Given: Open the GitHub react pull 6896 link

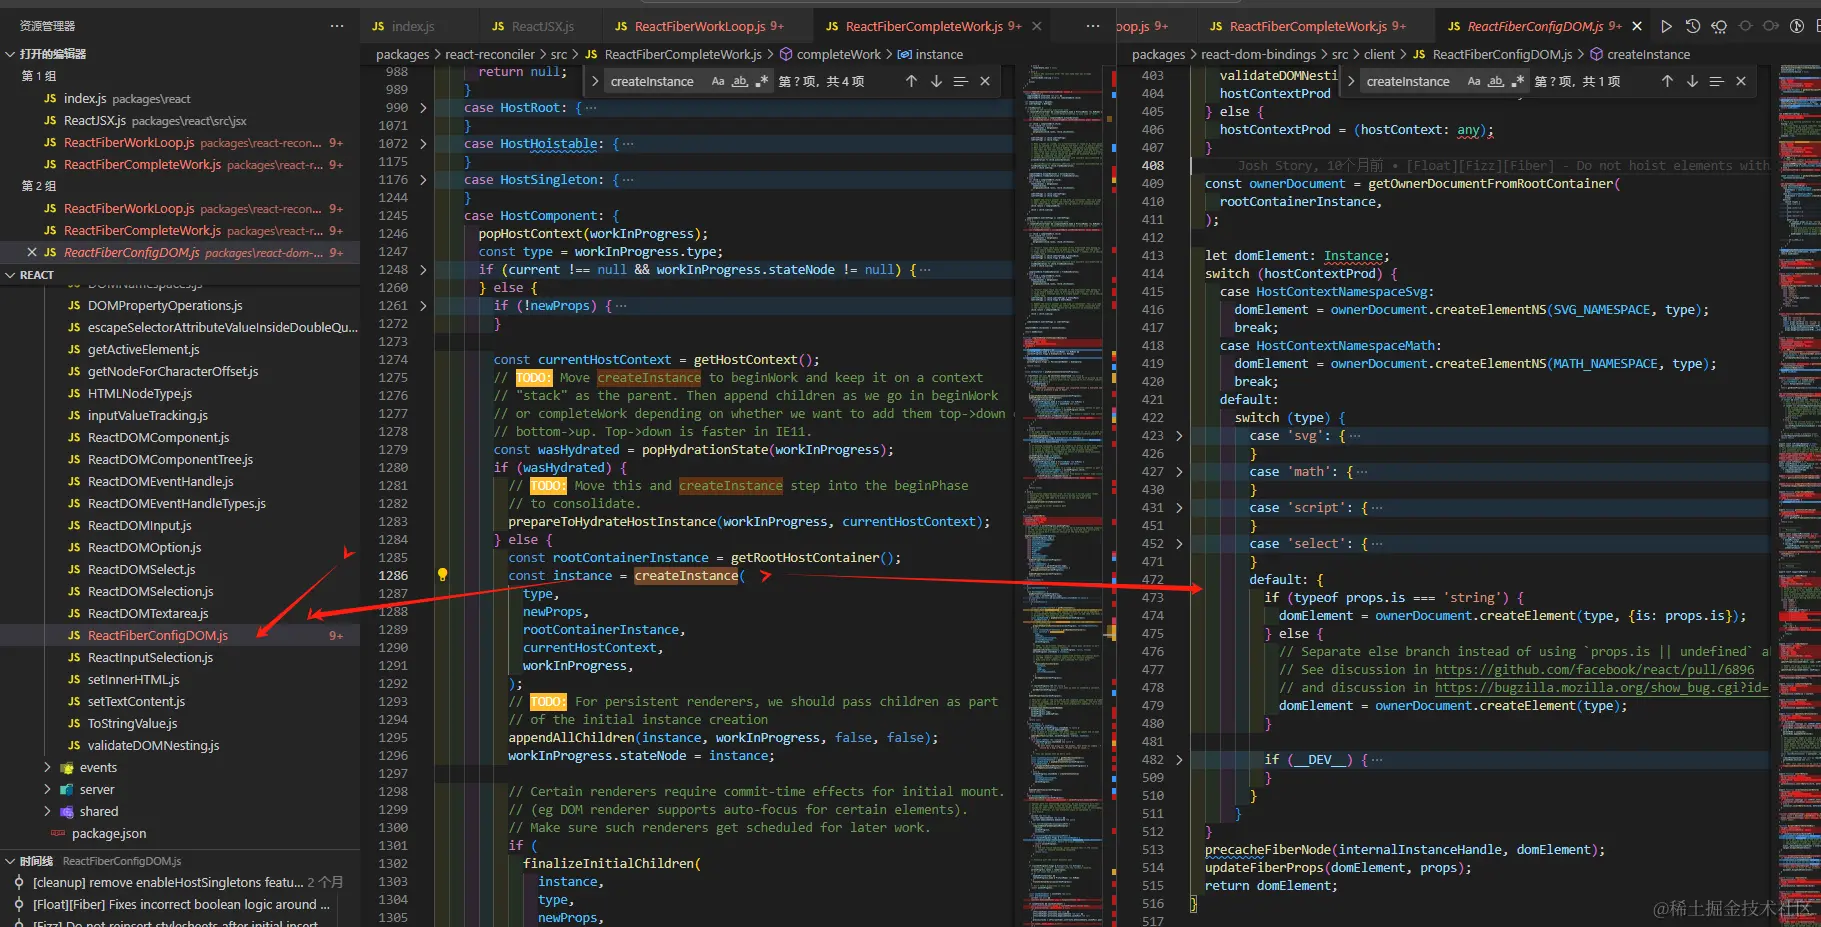Looking at the screenshot, I should [1594, 670].
